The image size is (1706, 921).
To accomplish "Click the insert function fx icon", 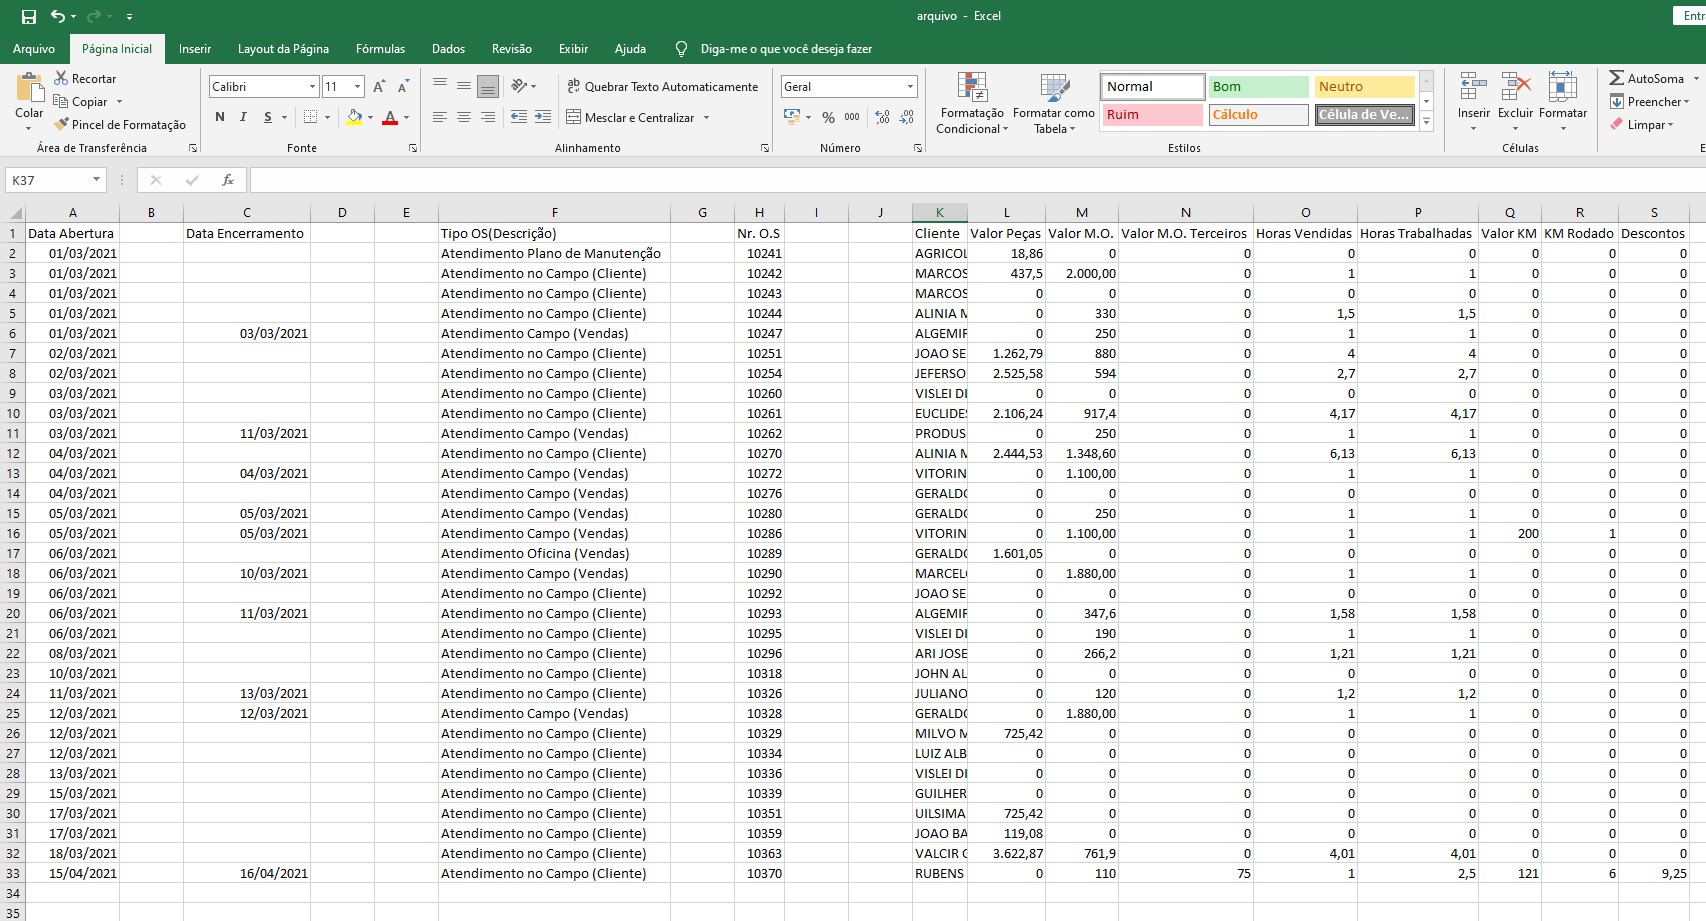I will pos(228,180).
